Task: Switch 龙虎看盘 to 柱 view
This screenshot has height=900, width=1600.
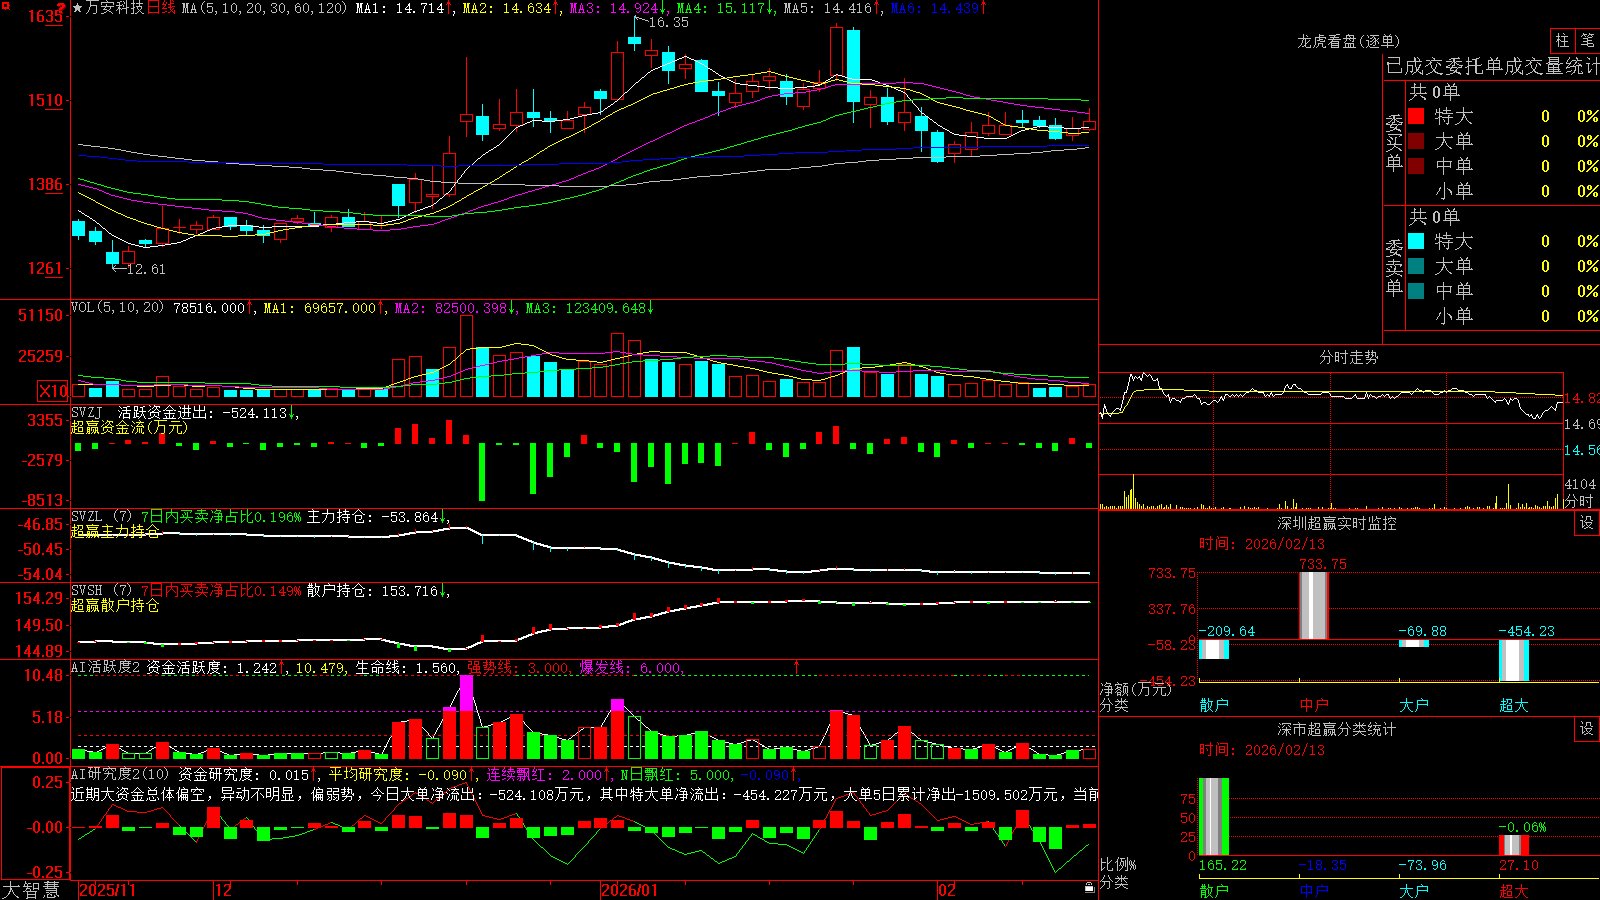Action: click(x=1562, y=40)
